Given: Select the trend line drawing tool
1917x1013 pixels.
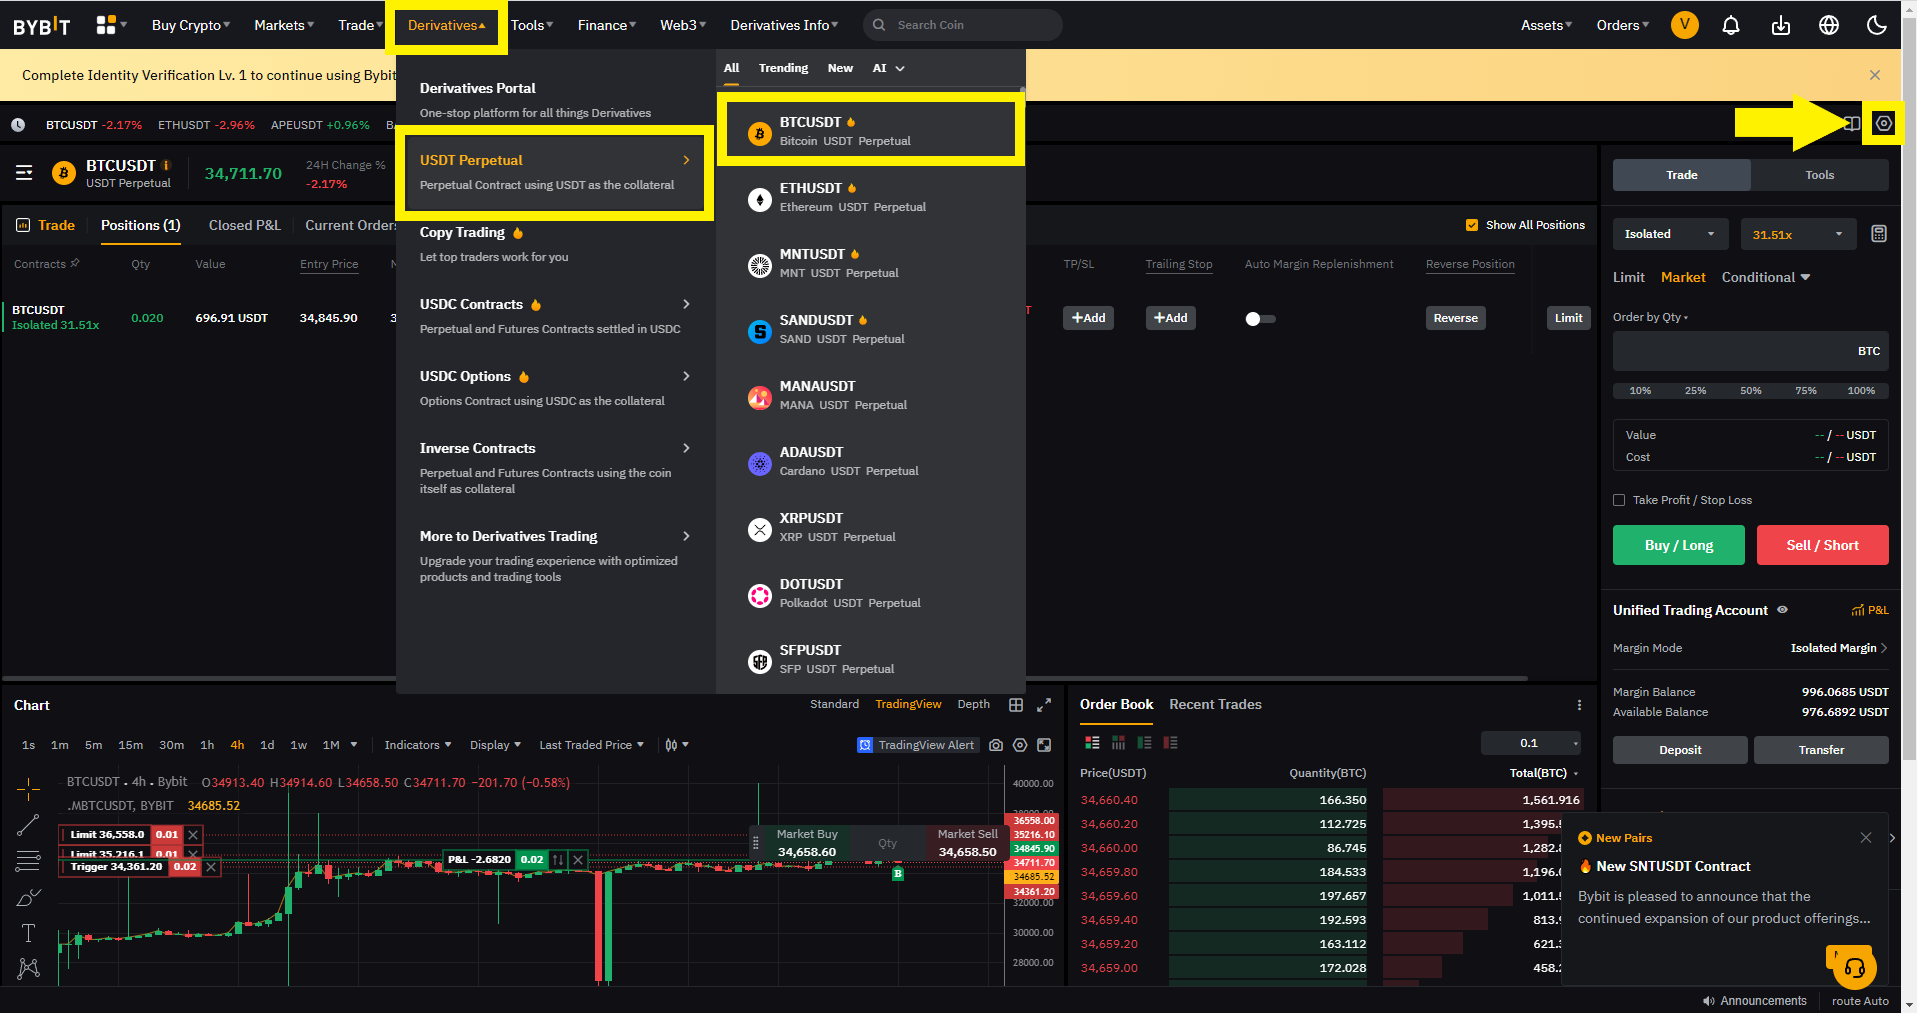Looking at the screenshot, I should [x=28, y=825].
